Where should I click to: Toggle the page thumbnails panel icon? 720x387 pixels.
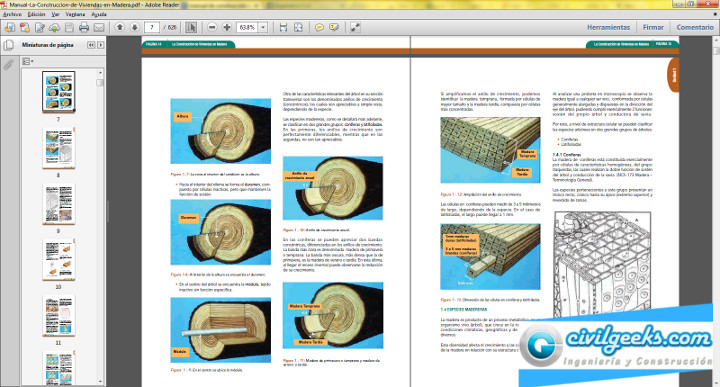[x=9, y=45]
